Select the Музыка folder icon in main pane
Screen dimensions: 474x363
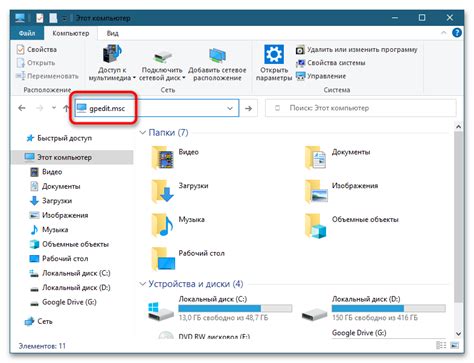(163, 225)
